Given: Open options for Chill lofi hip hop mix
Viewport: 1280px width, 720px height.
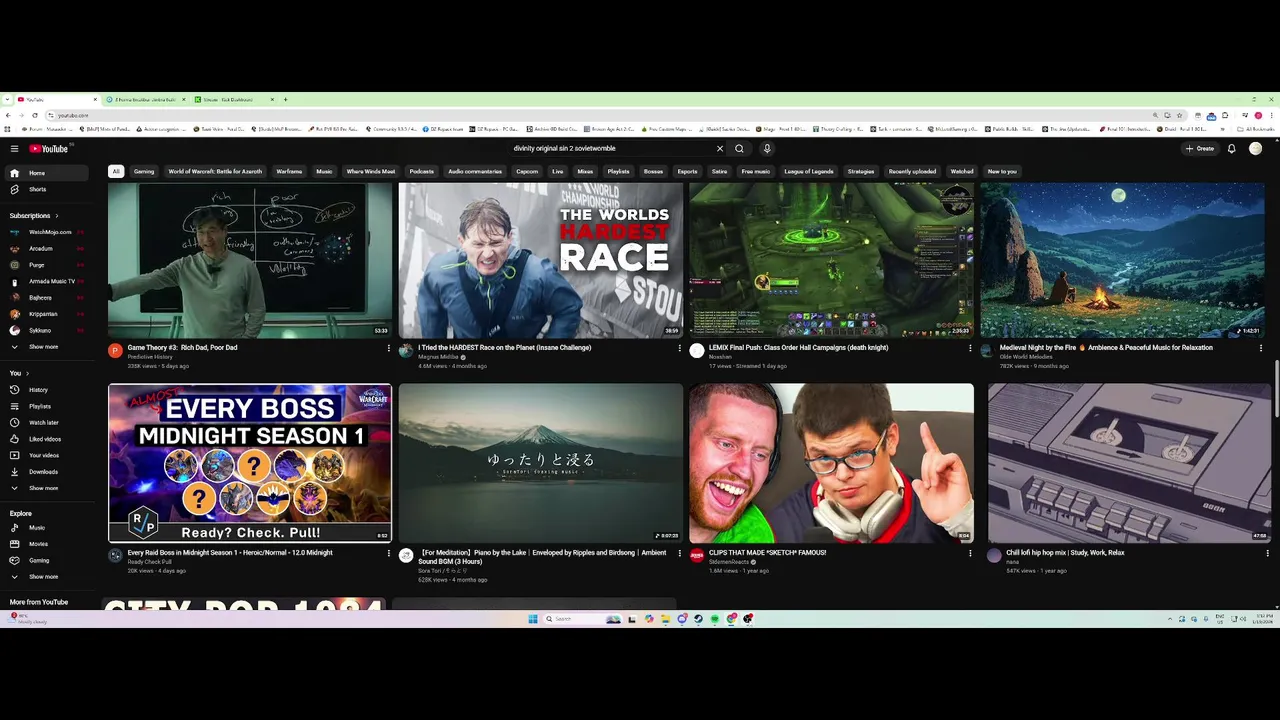Looking at the screenshot, I should click(x=1267, y=553).
